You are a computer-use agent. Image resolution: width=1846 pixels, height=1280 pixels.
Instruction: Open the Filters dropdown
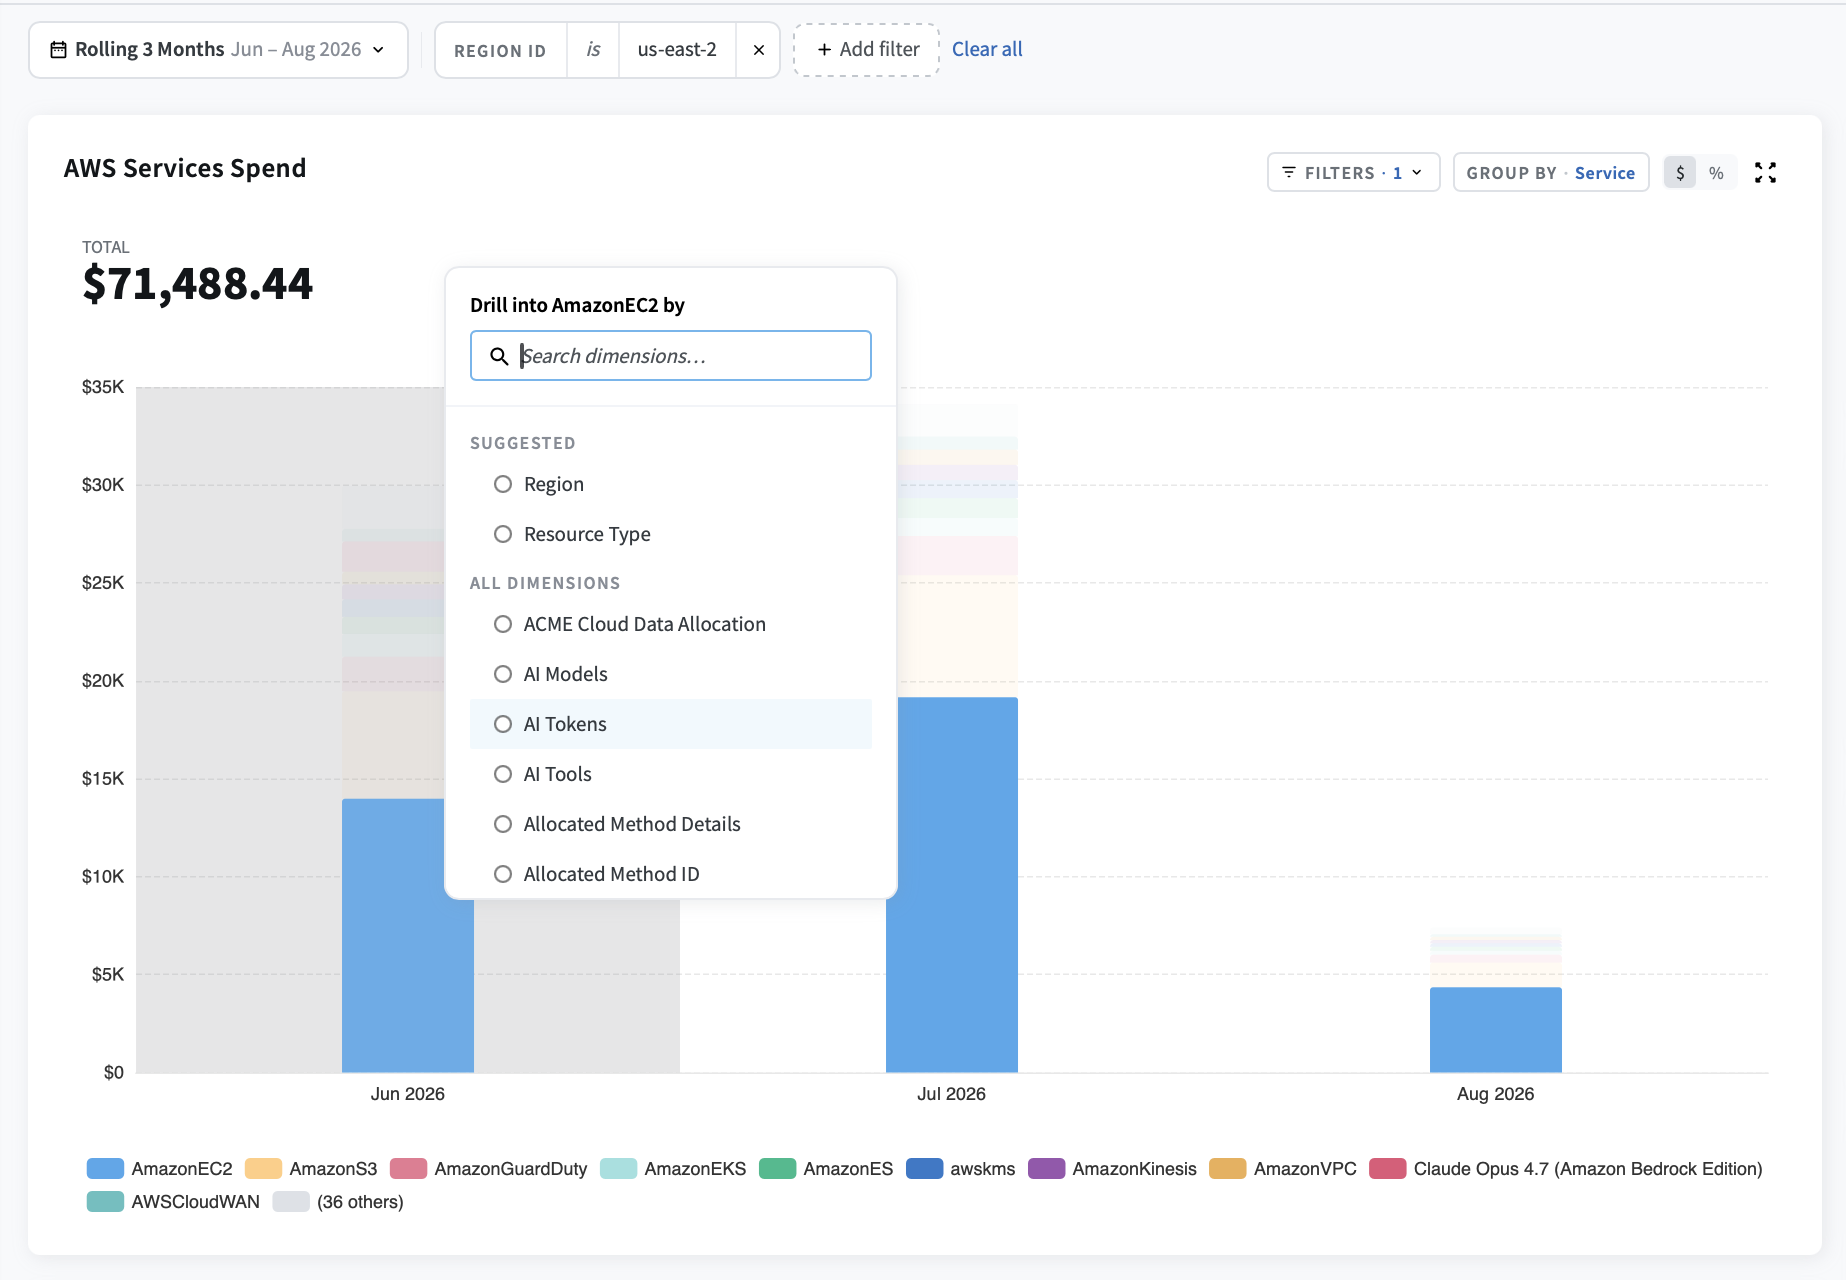point(1353,172)
